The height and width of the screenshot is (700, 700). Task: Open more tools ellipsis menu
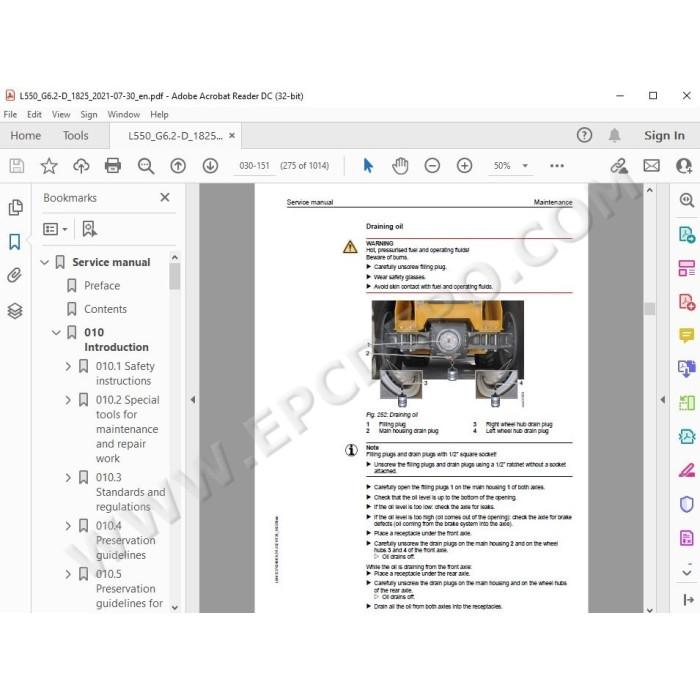[557, 166]
